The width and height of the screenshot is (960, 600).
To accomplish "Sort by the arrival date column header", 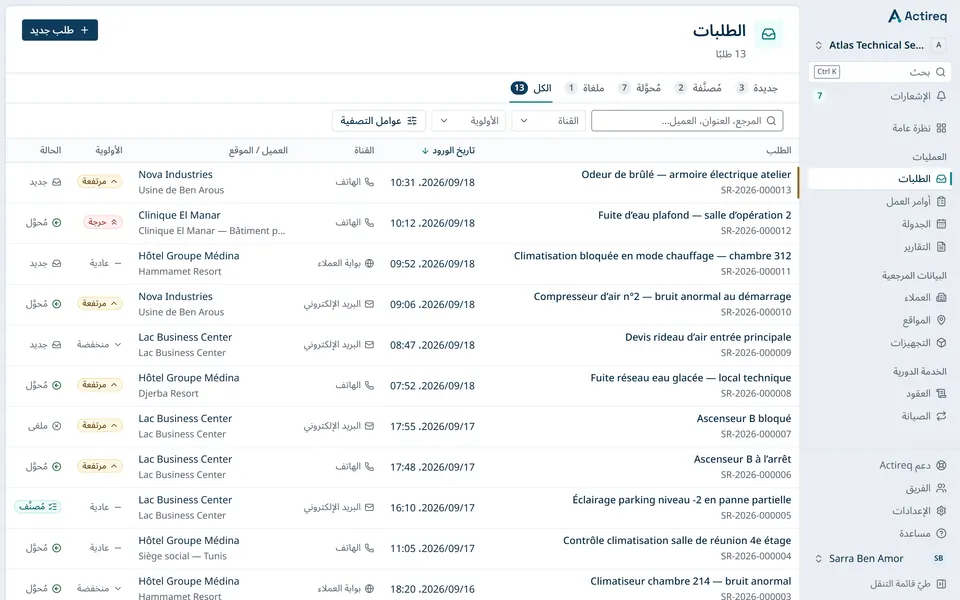I will pyautogui.click(x=448, y=151).
